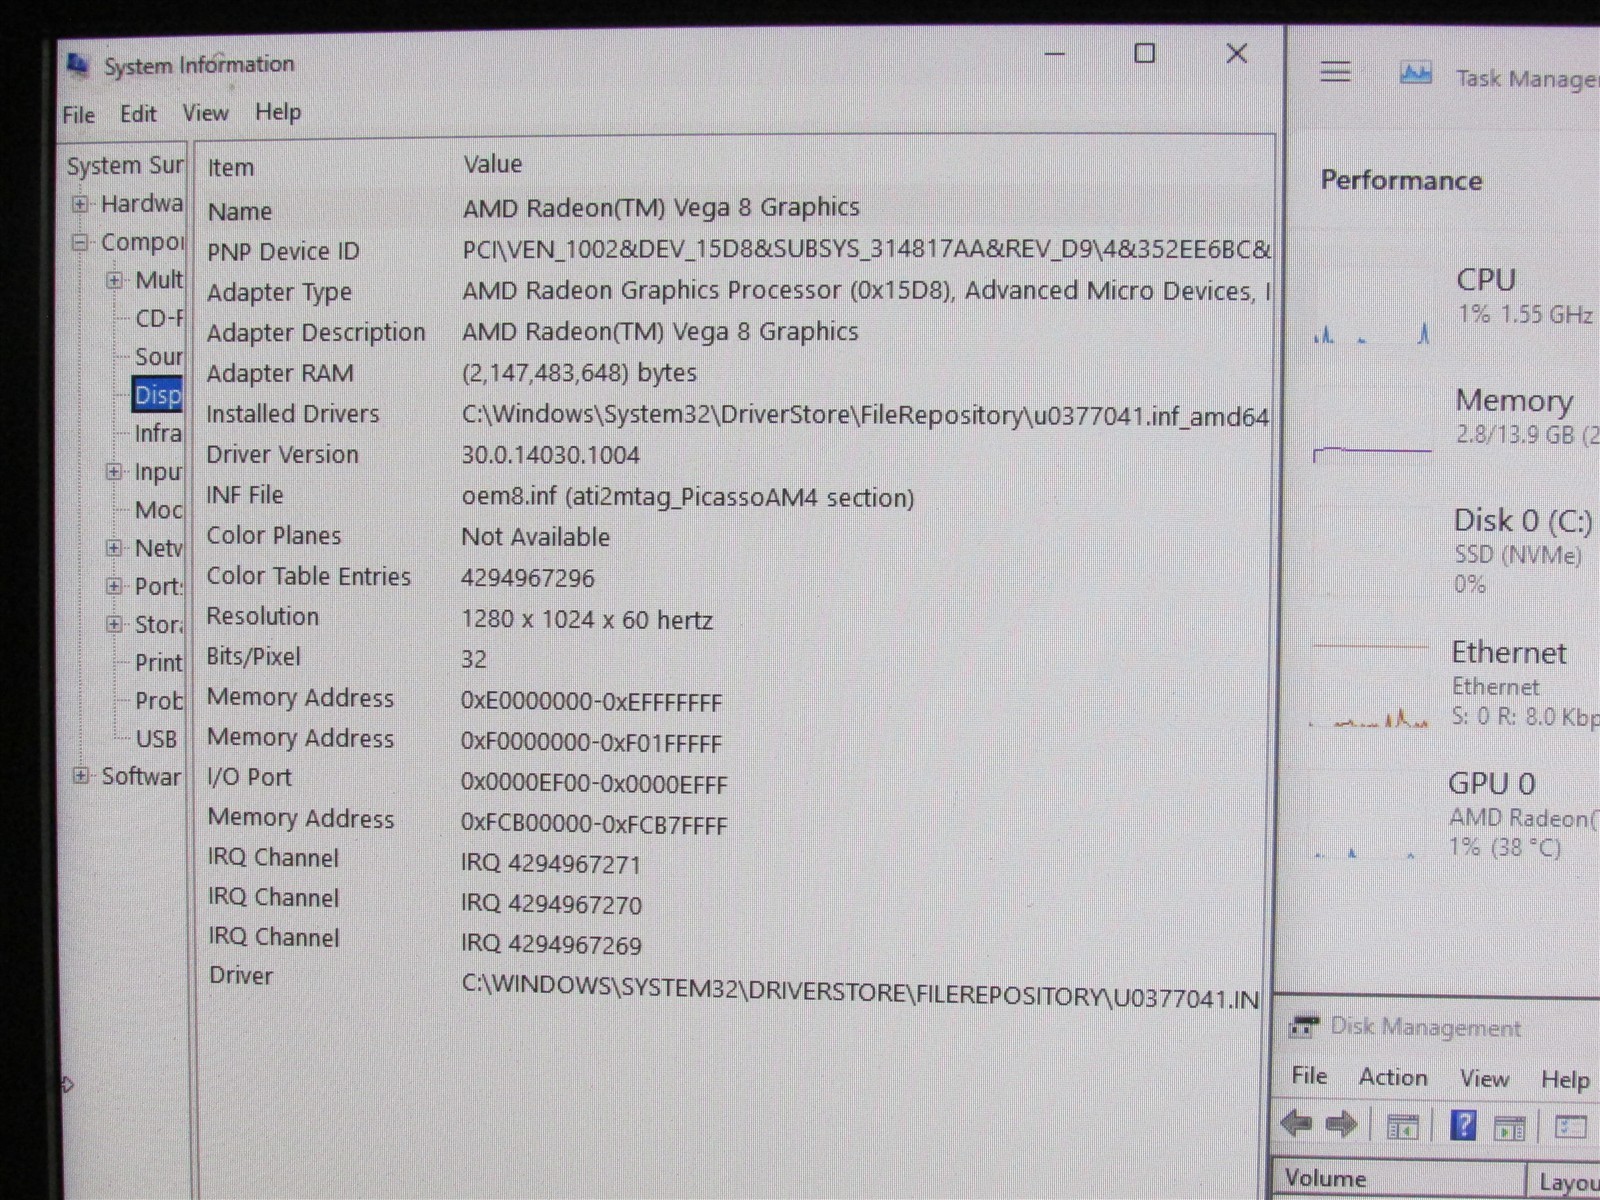Open the File menu in System Information
1600x1200 pixels.
[x=78, y=115]
